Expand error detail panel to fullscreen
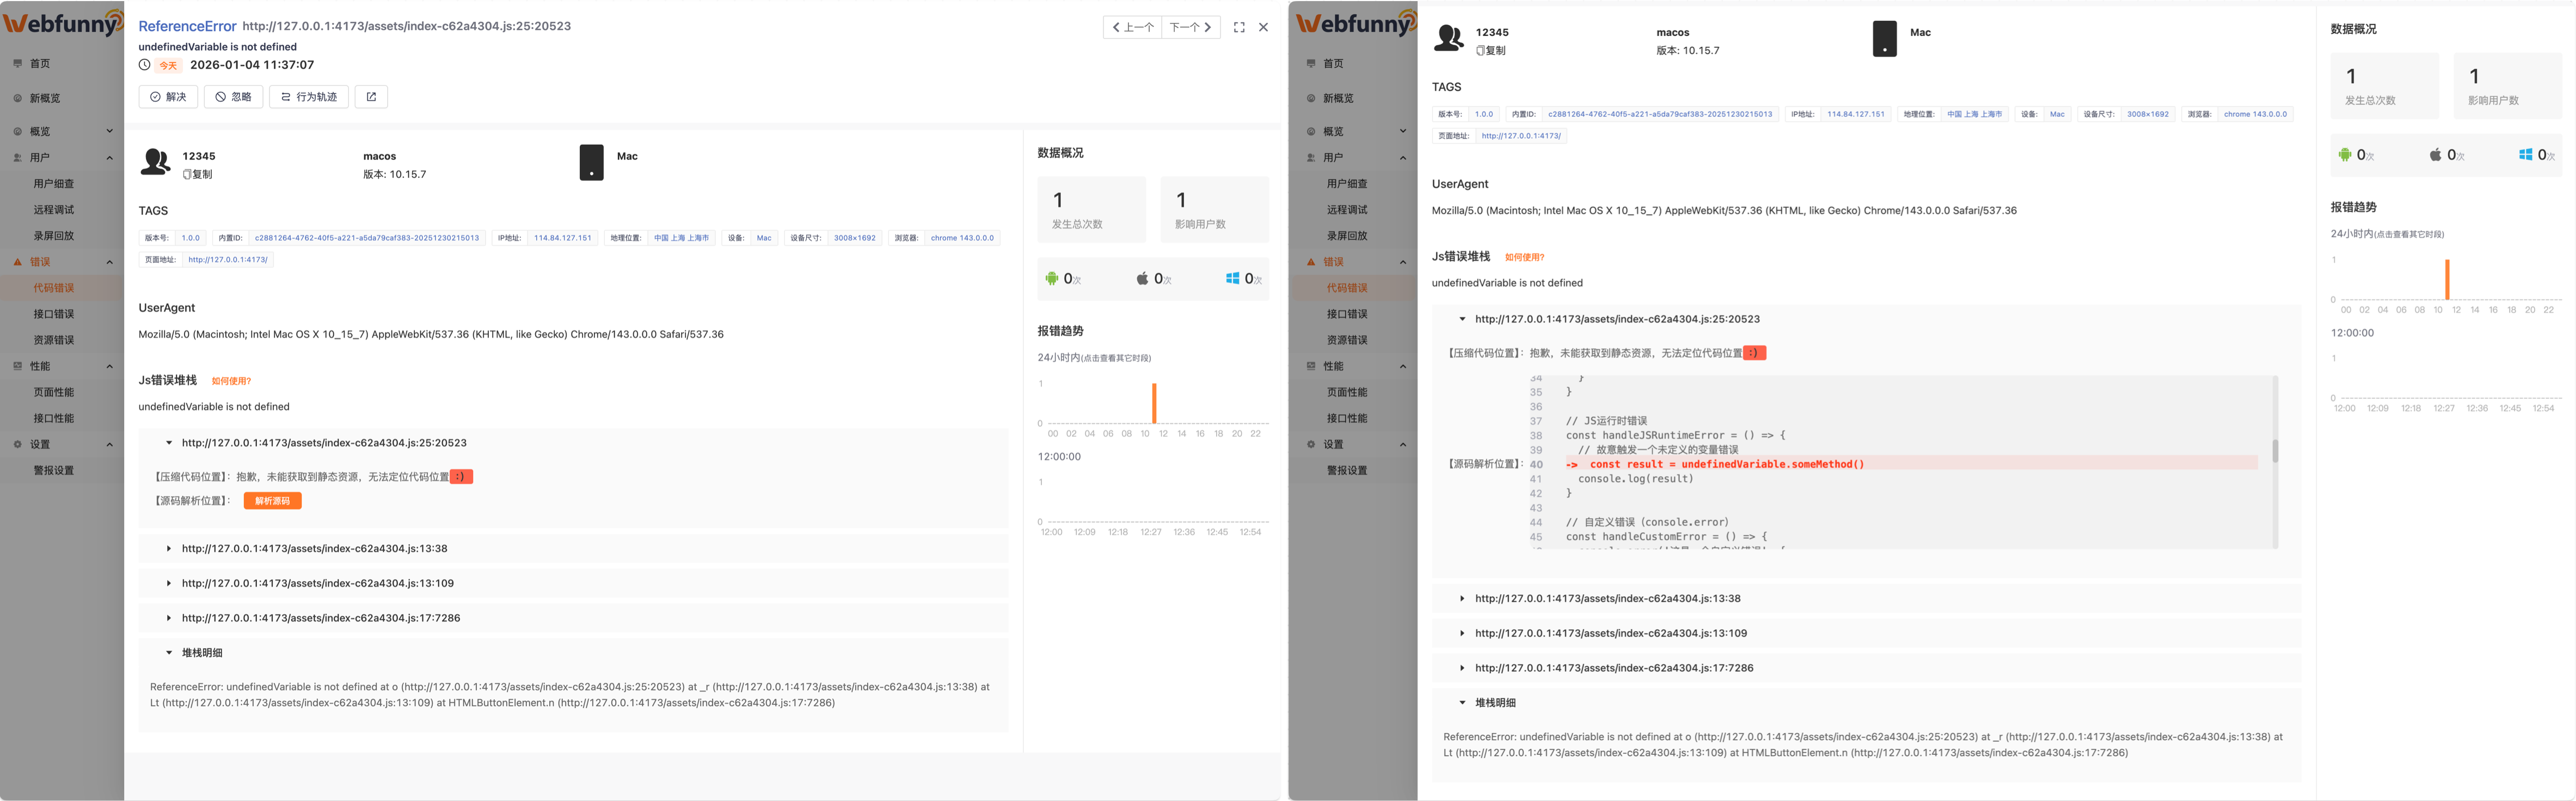This screenshot has width=2576, height=801. tap(1239, 28)
